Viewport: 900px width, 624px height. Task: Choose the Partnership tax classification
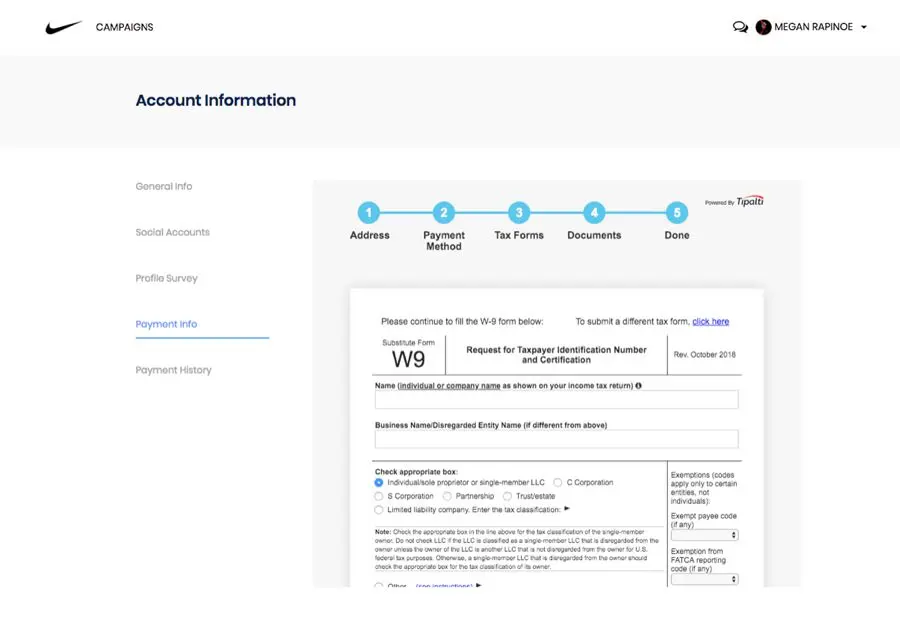447,496
